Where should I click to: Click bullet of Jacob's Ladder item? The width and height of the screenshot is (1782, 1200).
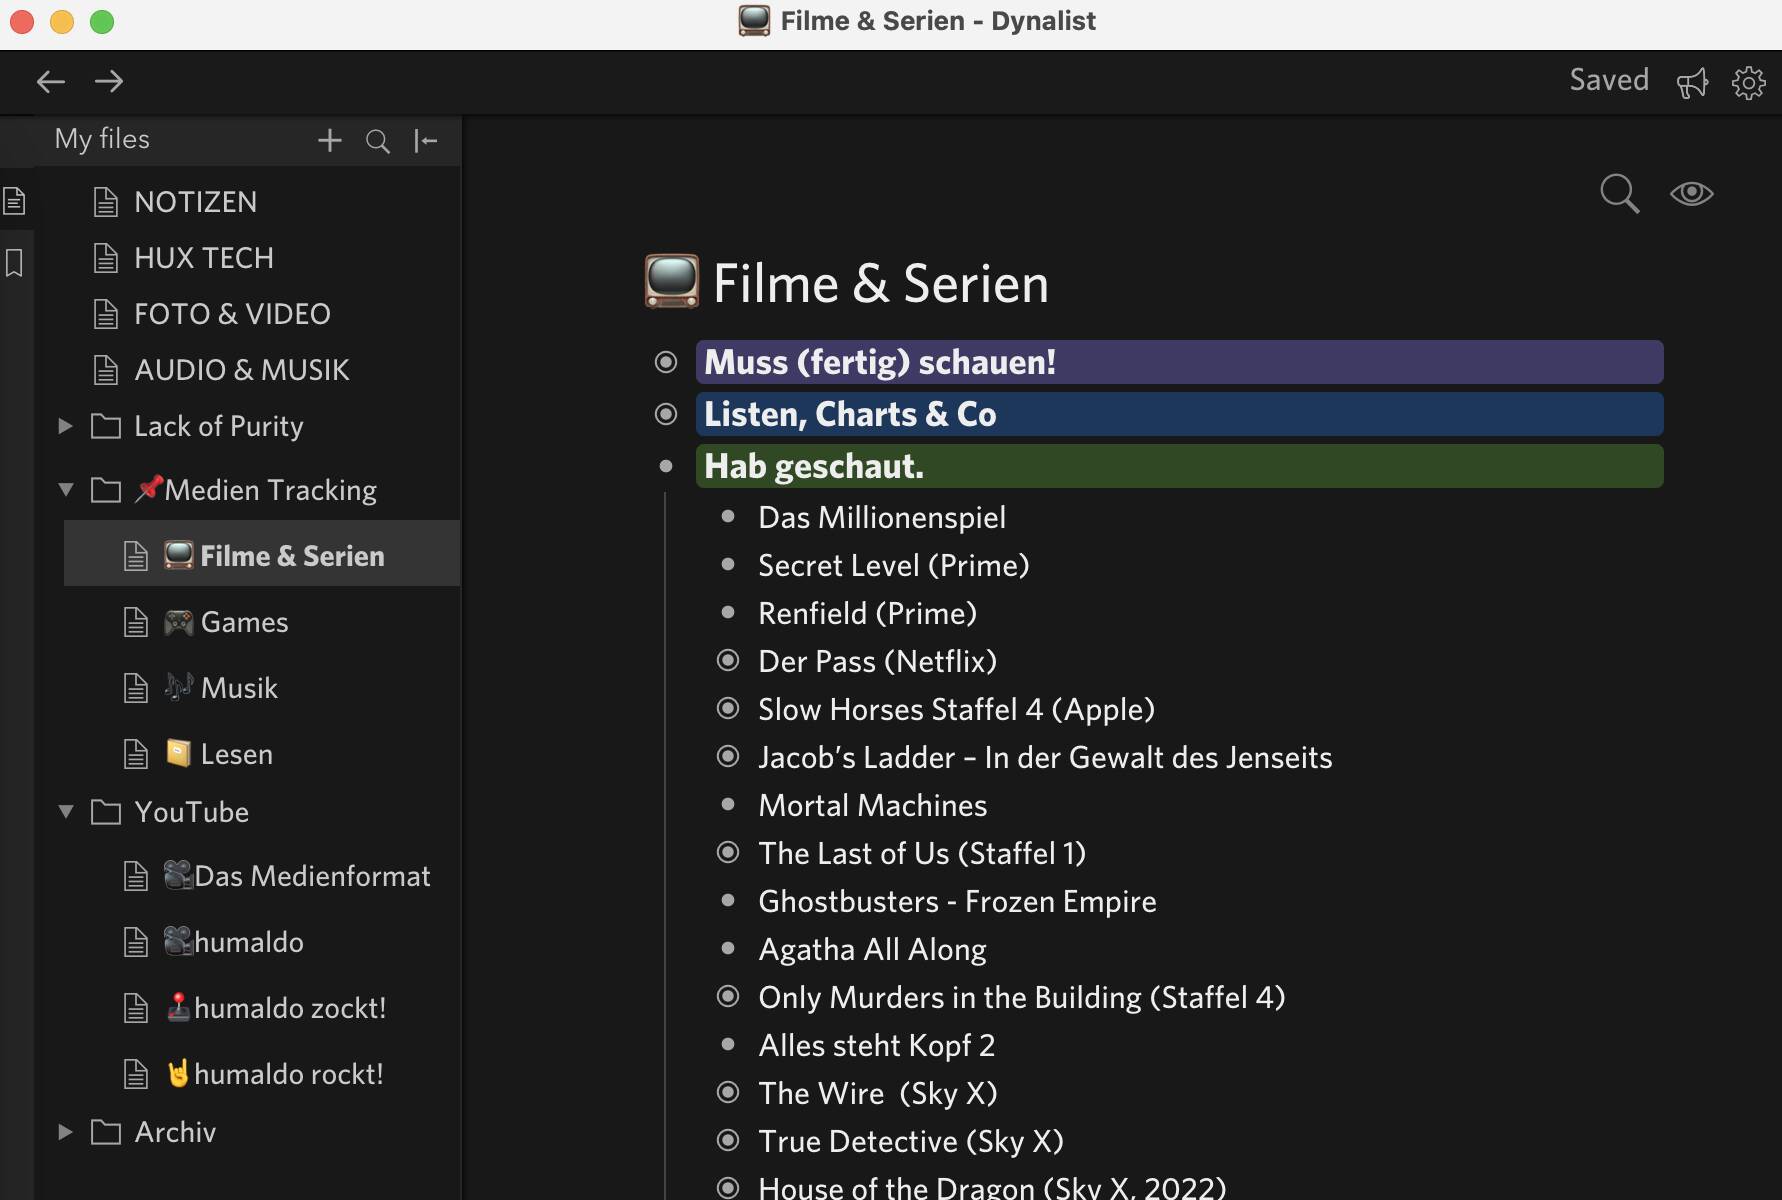728,757
